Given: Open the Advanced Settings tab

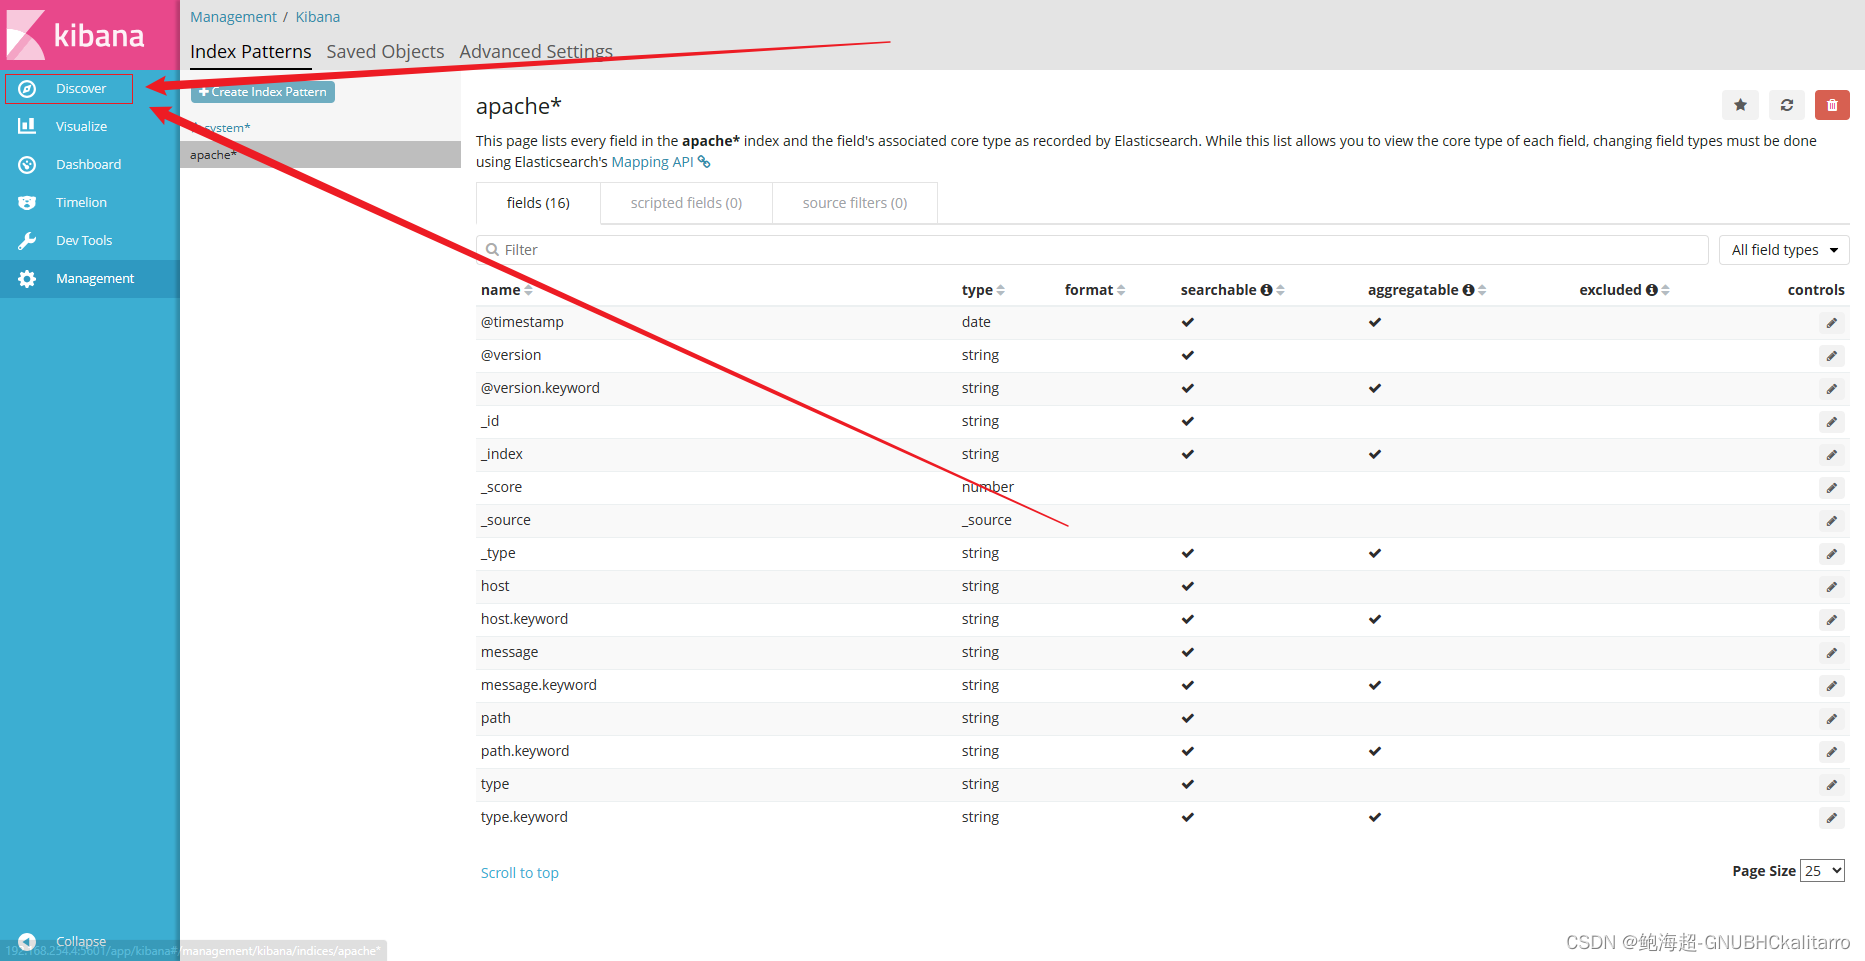Looking at the screenshot, I should pyautogui.click(x=536, y=52).
